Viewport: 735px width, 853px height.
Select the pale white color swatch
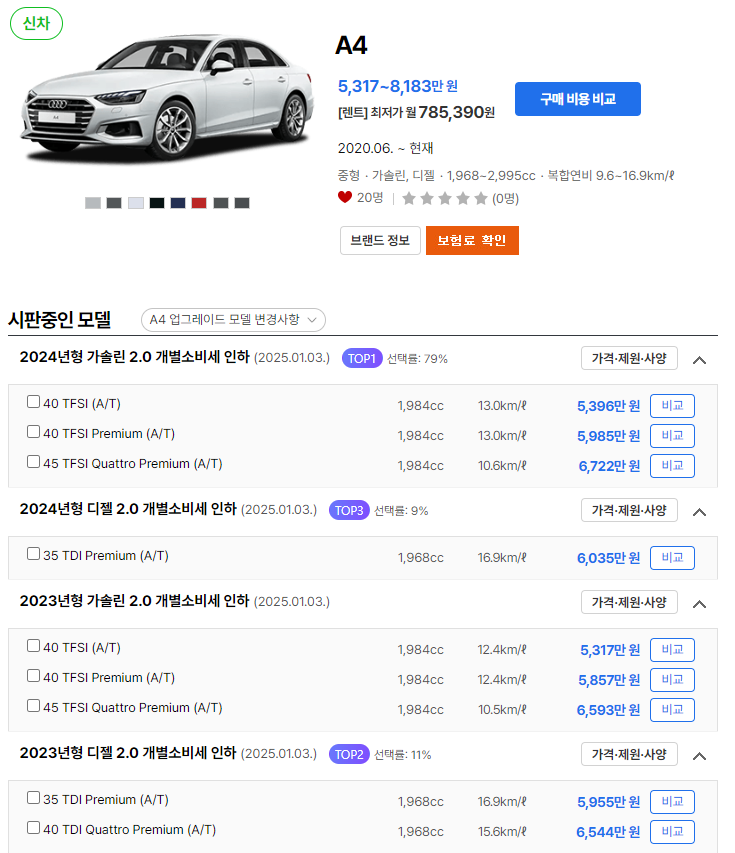pyautogui.click(x=136, y=203)
